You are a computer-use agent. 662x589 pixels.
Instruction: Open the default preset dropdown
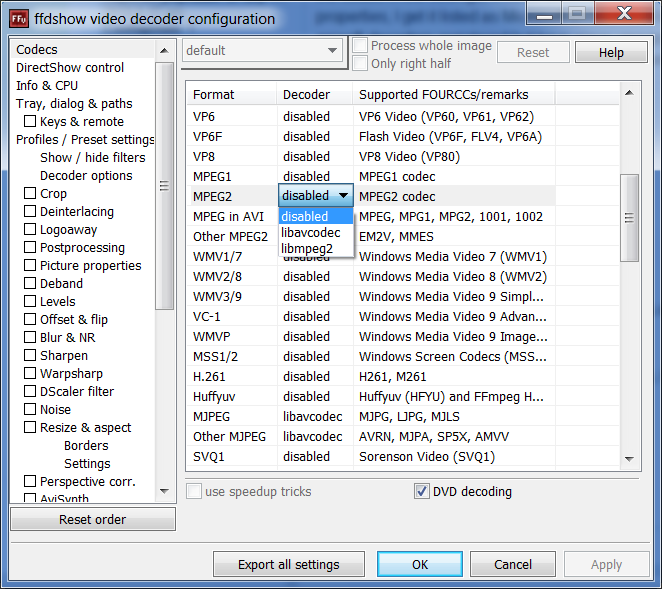[262, 51]
